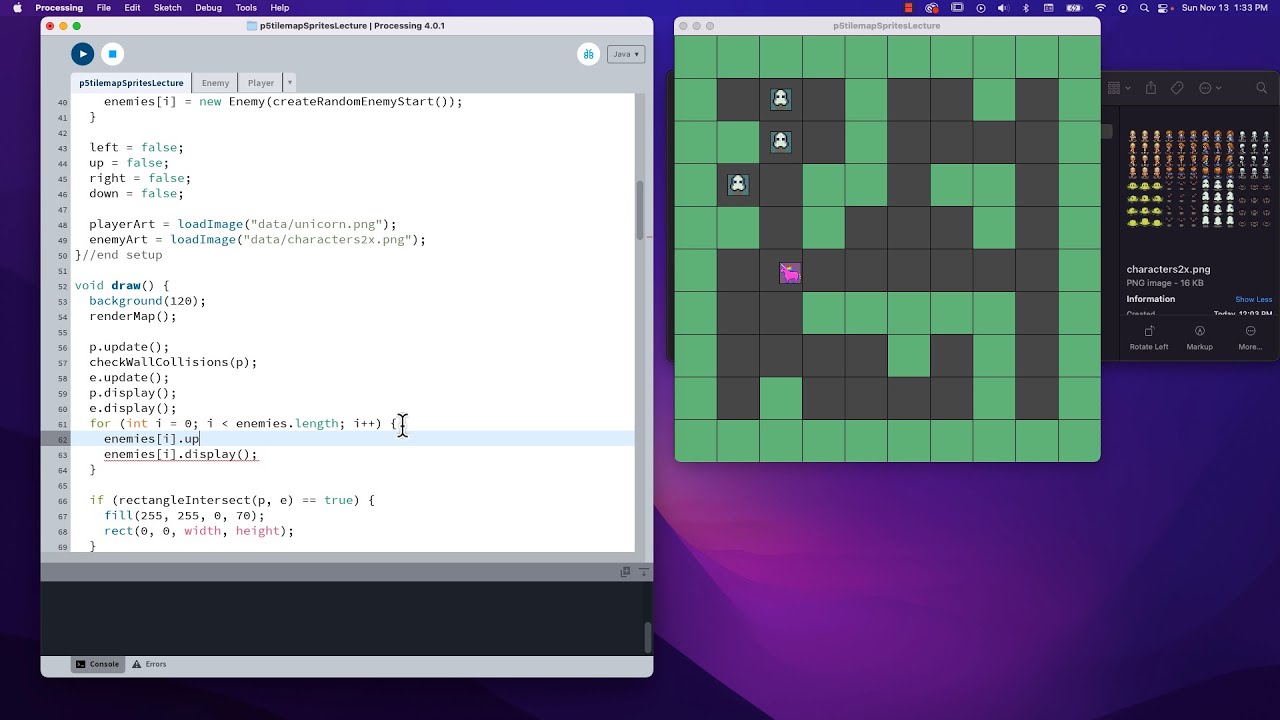This screenshot has width=1280, height=720.
Task: Click the characters2x.png preview thumbnail
Action: pyautogui.click(x=1199, y=179)
